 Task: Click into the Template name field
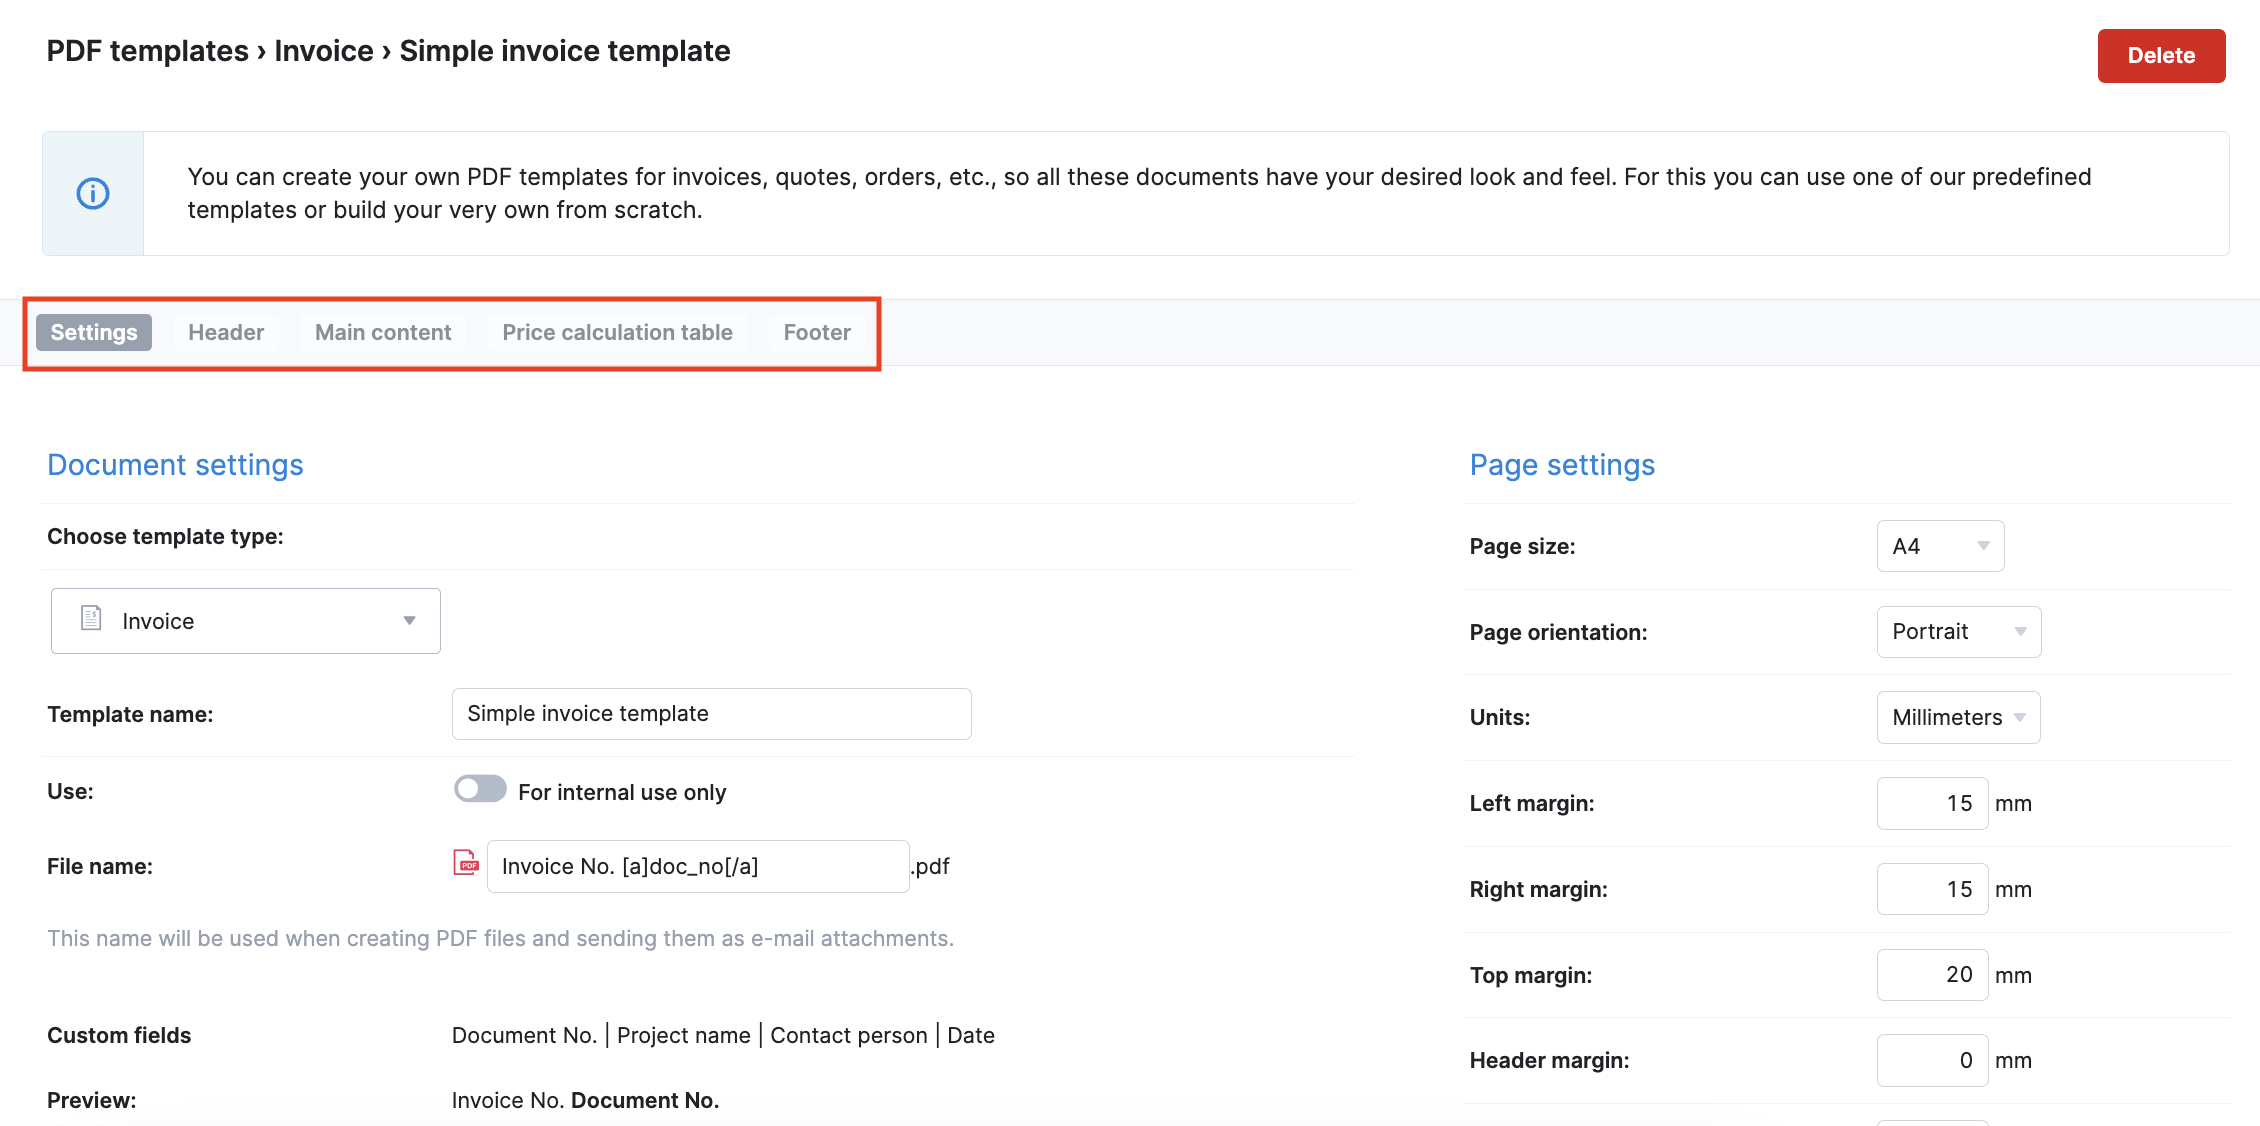coord(711,714)
